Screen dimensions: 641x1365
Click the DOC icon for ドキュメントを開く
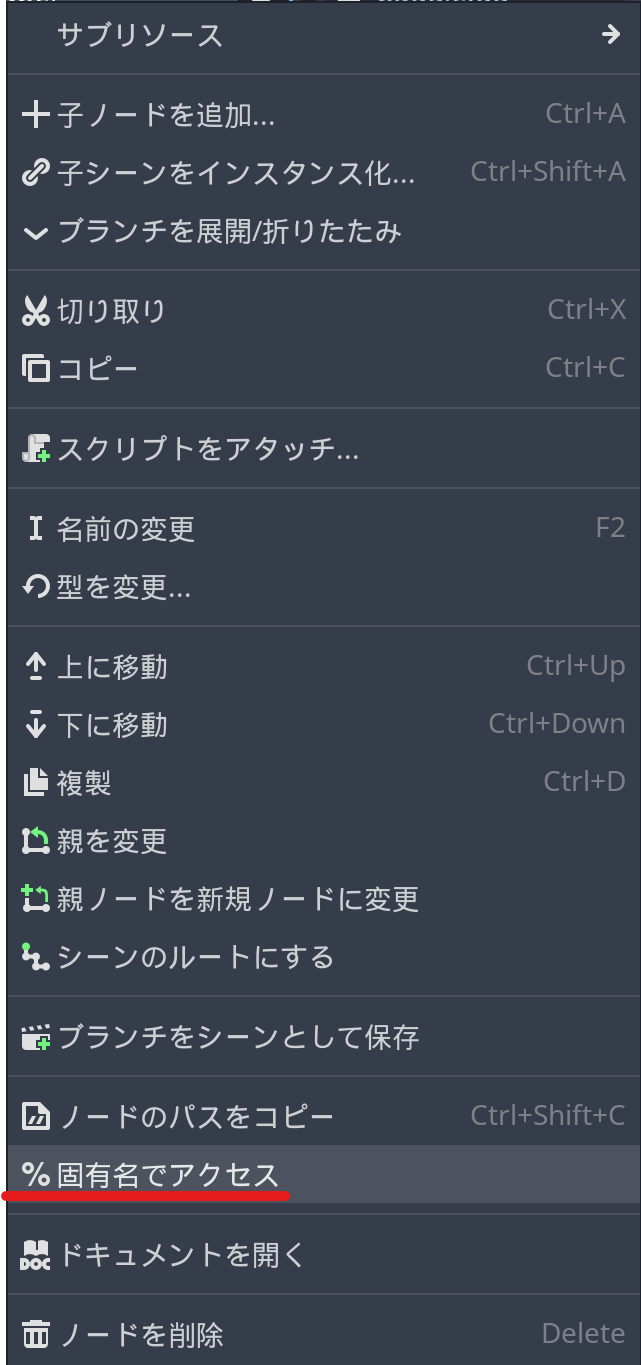[35, 1255]
